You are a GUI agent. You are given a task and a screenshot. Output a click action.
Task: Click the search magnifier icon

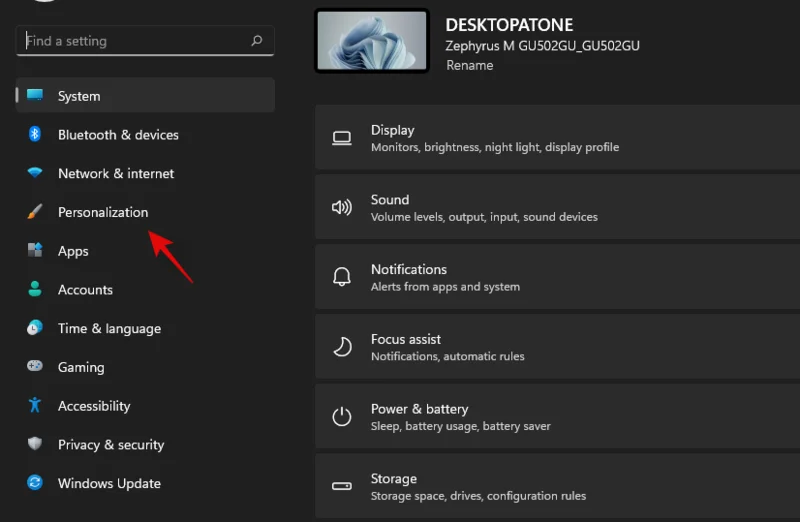tap(257, 40)
